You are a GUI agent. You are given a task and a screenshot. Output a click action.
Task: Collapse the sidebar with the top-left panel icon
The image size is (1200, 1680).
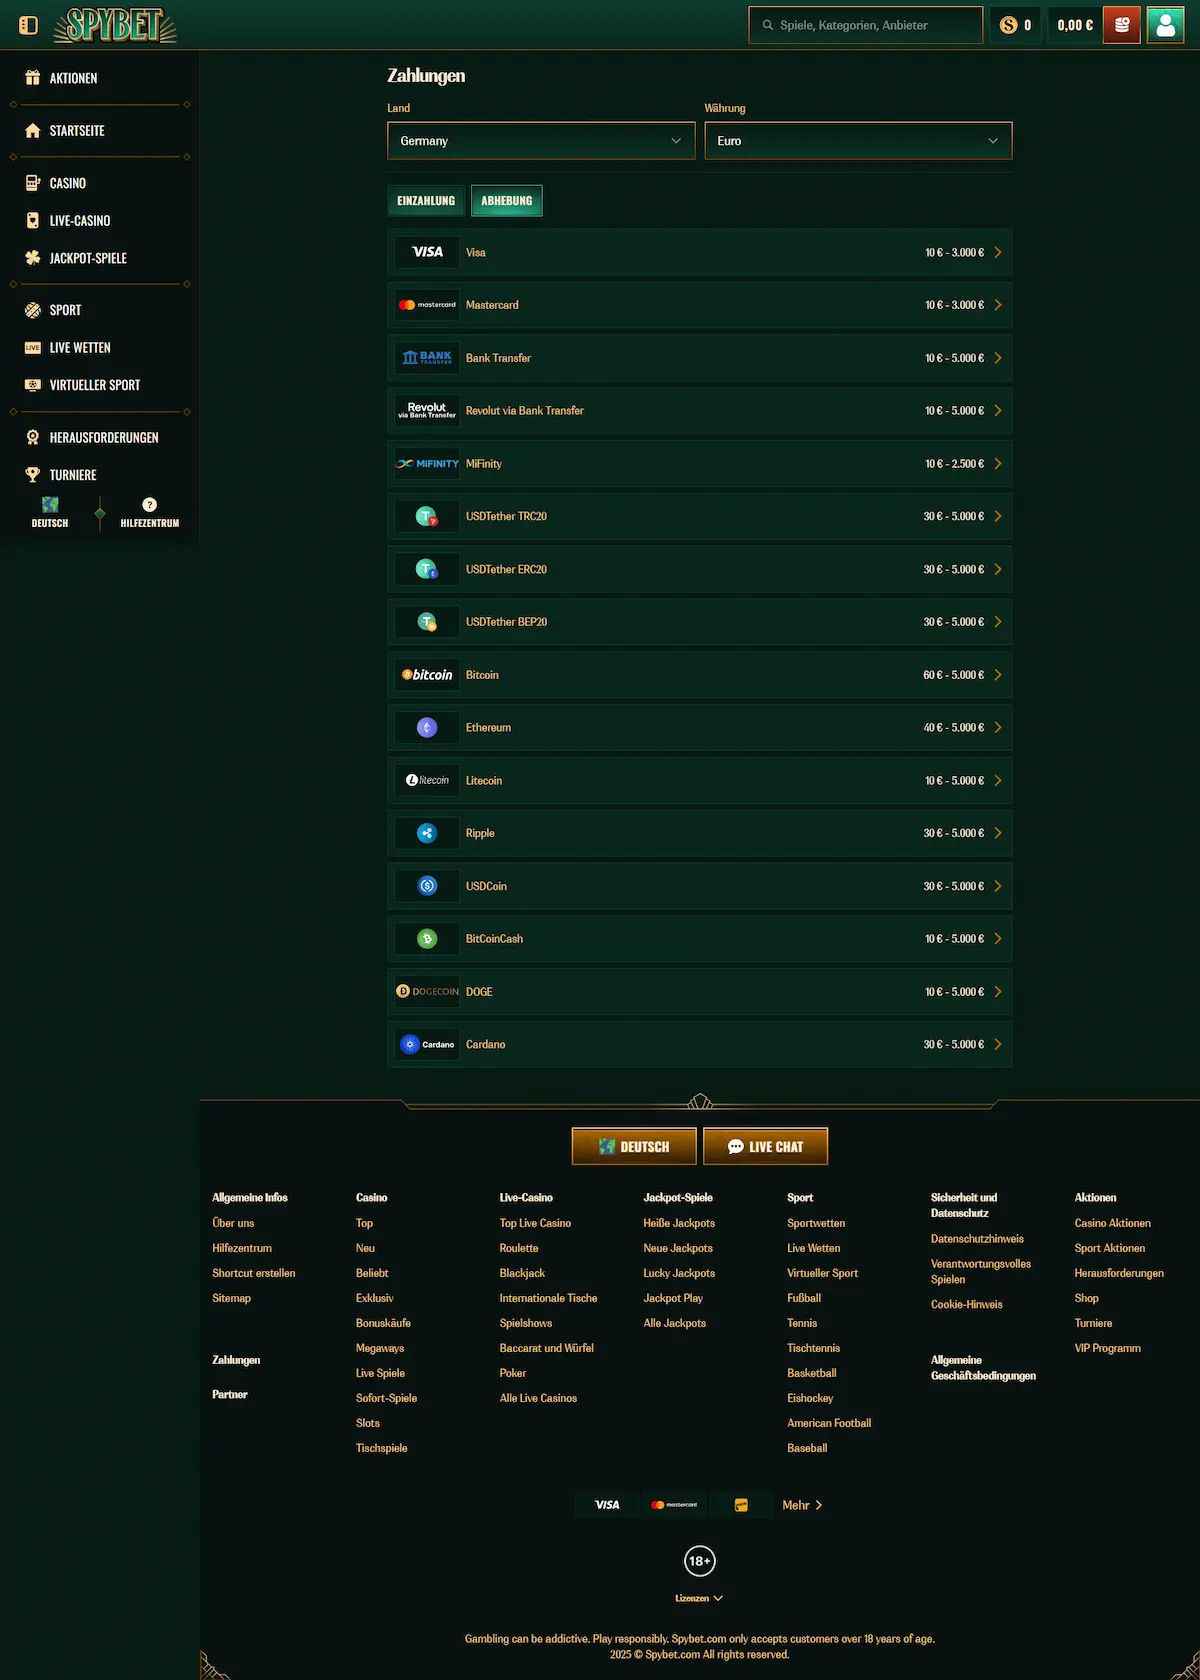tap(28, 25)
